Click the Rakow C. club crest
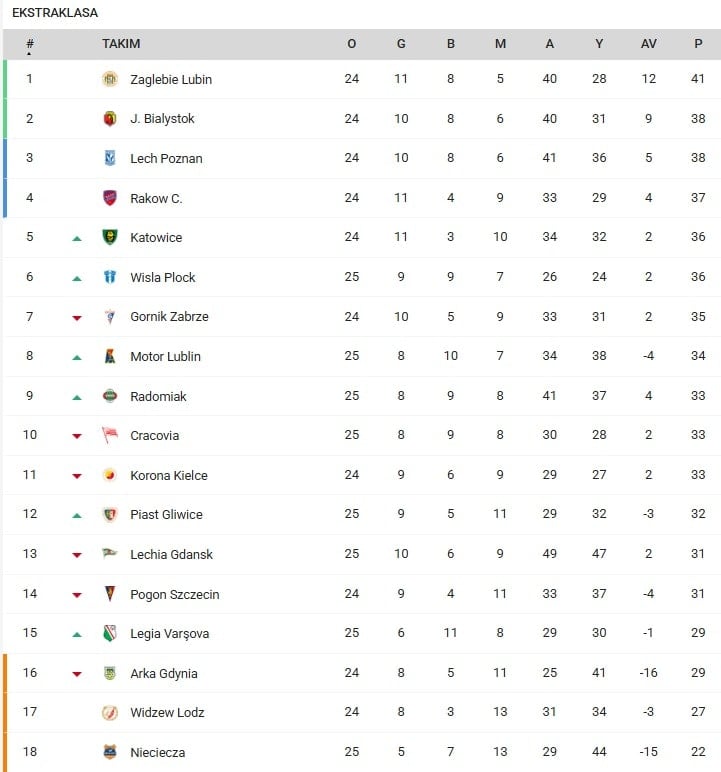 click(x=110, y=198)
